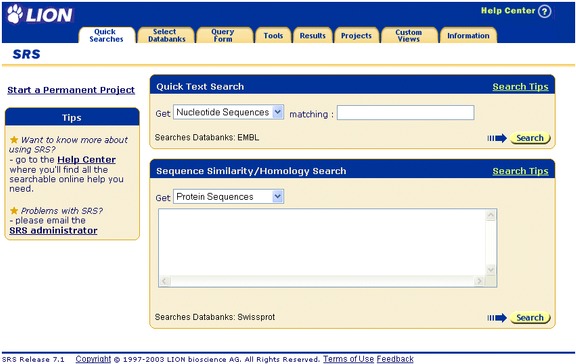Click the matching text input field
The width and height of the screenshot is (576, 364).
(x=406, y=112)
